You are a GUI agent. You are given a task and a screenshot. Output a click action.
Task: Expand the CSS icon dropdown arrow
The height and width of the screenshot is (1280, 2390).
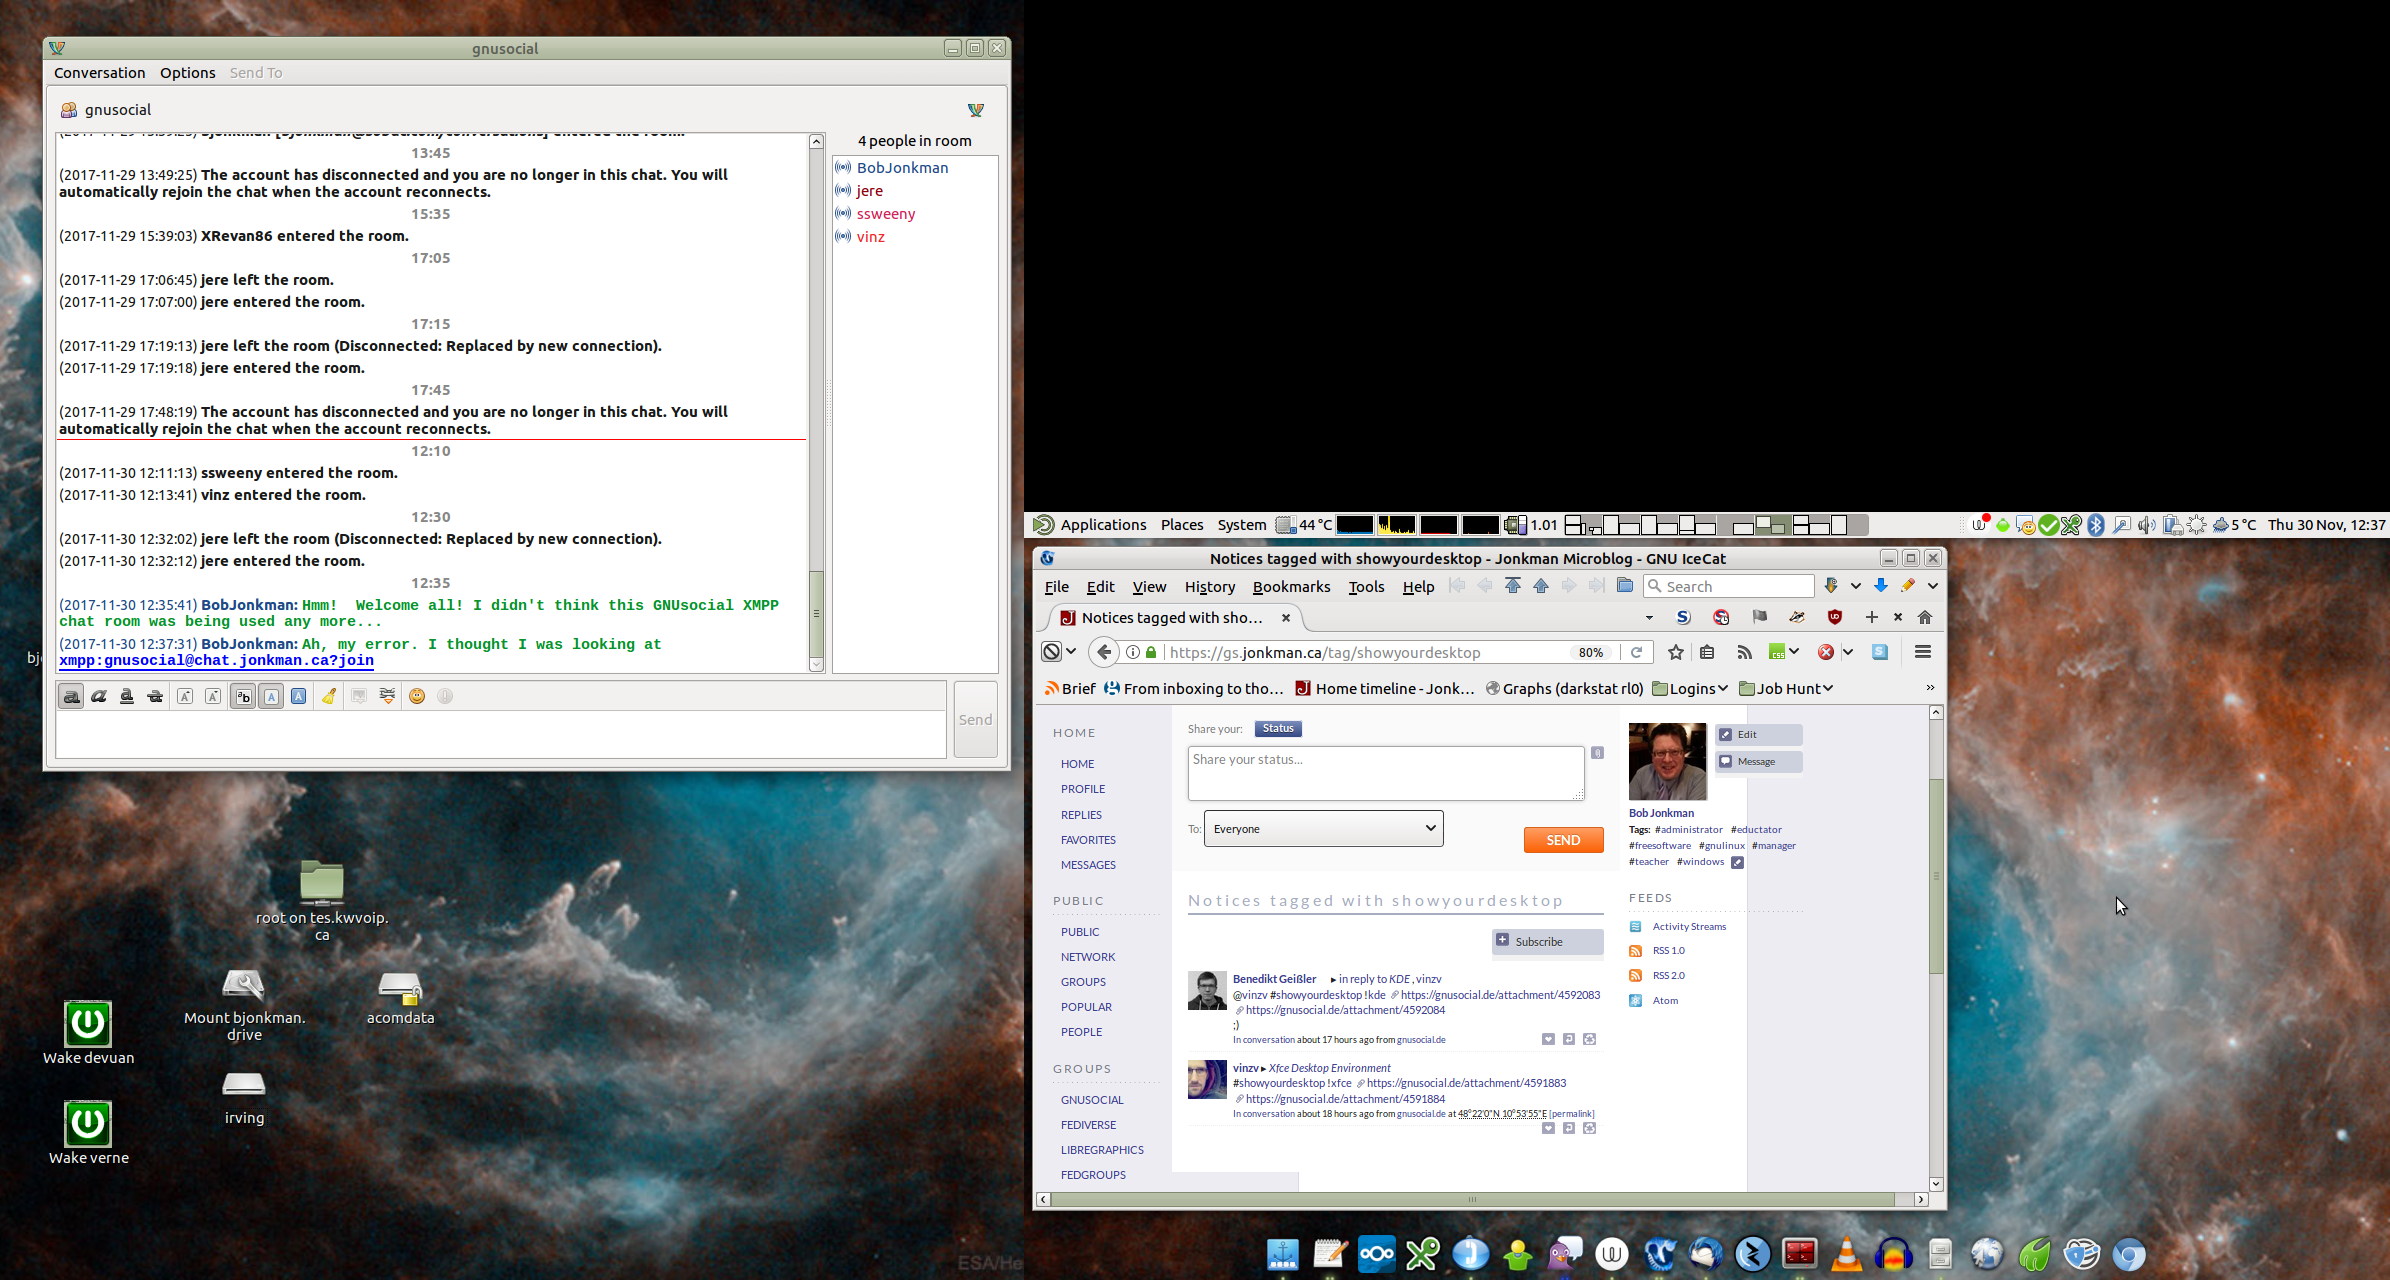(x=1795, y=652)
